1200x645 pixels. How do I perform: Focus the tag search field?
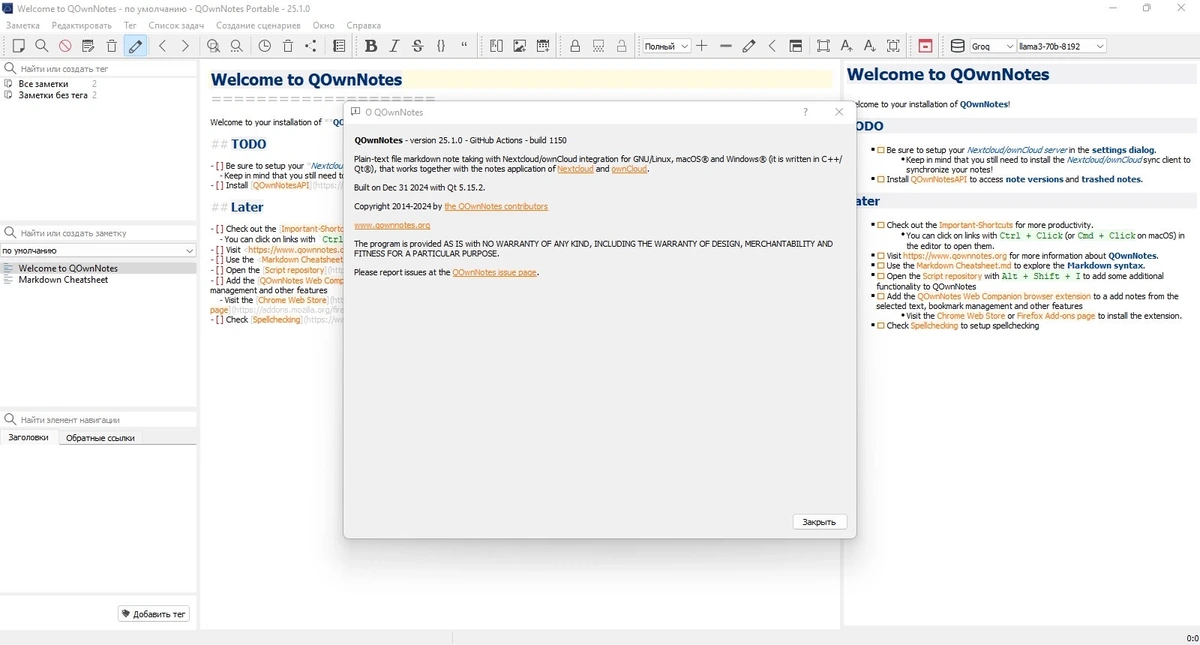pos(106,68)
